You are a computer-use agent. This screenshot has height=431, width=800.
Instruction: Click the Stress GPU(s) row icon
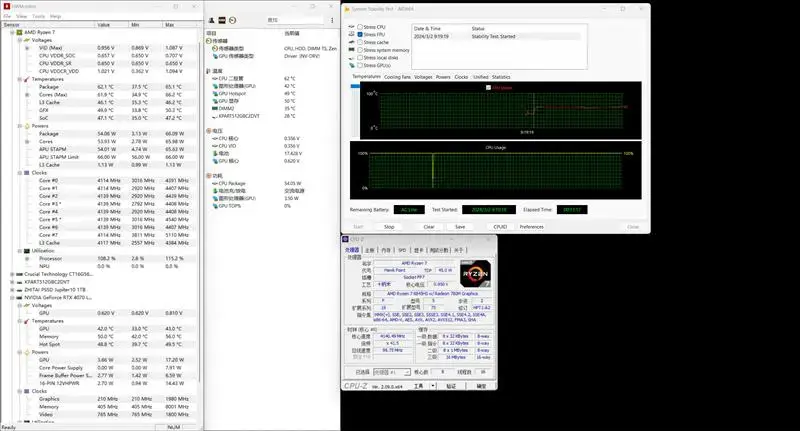pyautogui.click(x=352, y=65)
